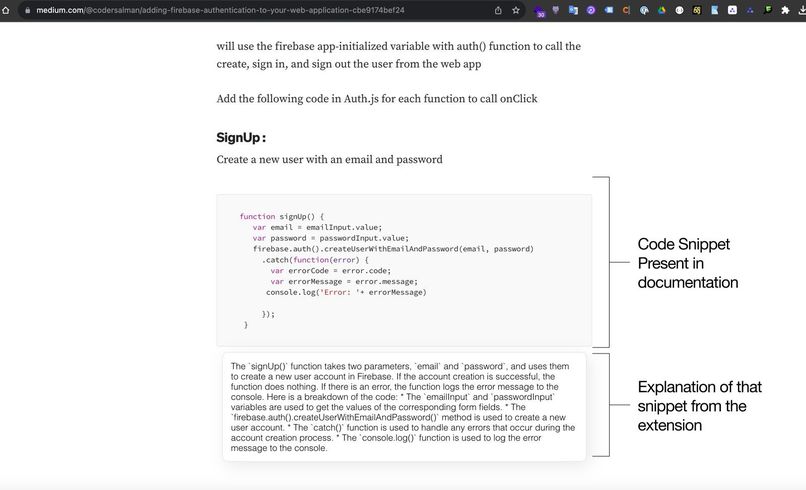Viewport: 806px width, 490px height.
Task: Click the home button in browser toolbar
Action: (x=6, y=10)
